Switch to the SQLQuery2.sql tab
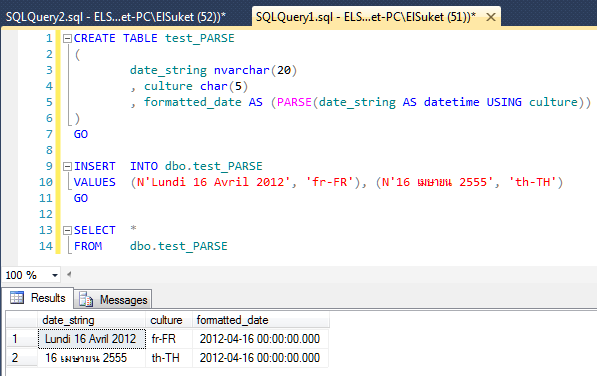Image resolution: width=597 pixels, height=376 pixels. 116,17
